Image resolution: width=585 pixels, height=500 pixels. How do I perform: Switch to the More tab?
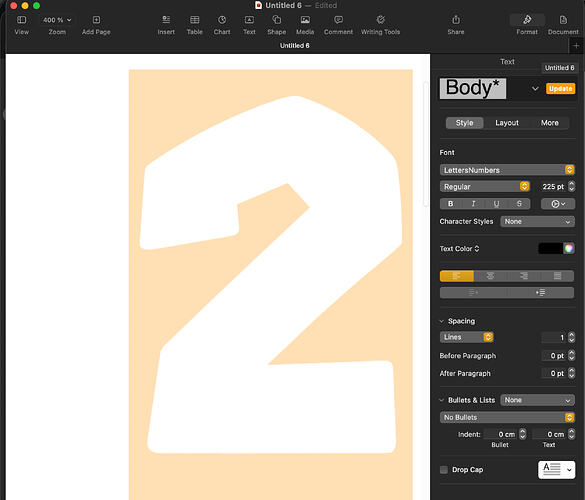(550, 123)
